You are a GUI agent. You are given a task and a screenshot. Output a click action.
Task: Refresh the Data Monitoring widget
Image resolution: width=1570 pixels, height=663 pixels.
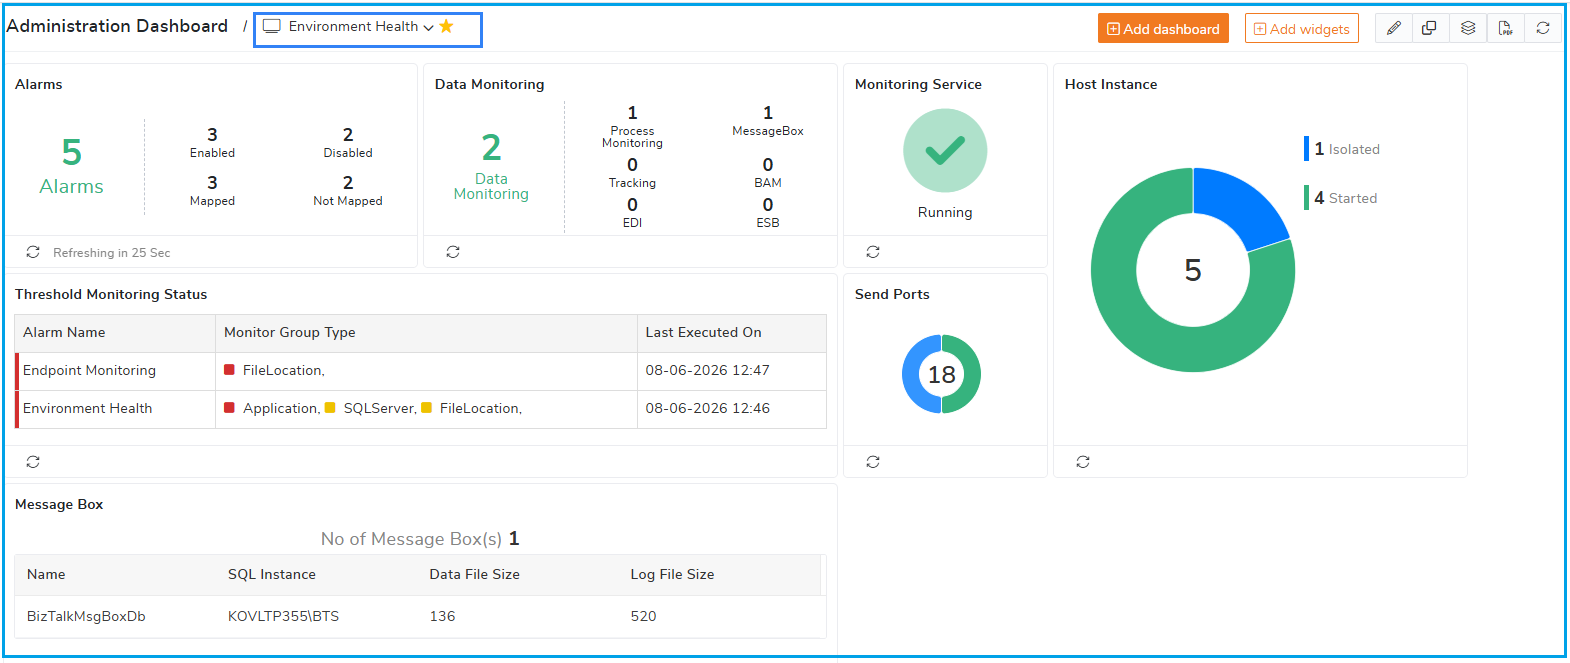[x=453, y=252]
